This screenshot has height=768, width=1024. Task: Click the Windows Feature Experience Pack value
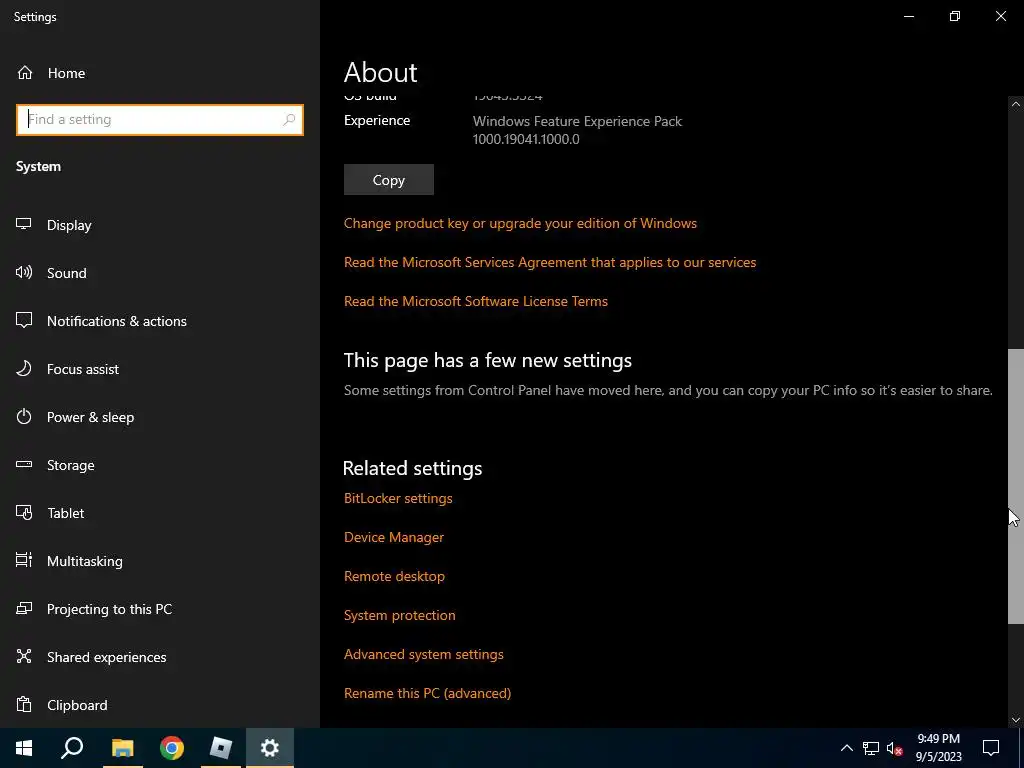[x=577, y=130]
